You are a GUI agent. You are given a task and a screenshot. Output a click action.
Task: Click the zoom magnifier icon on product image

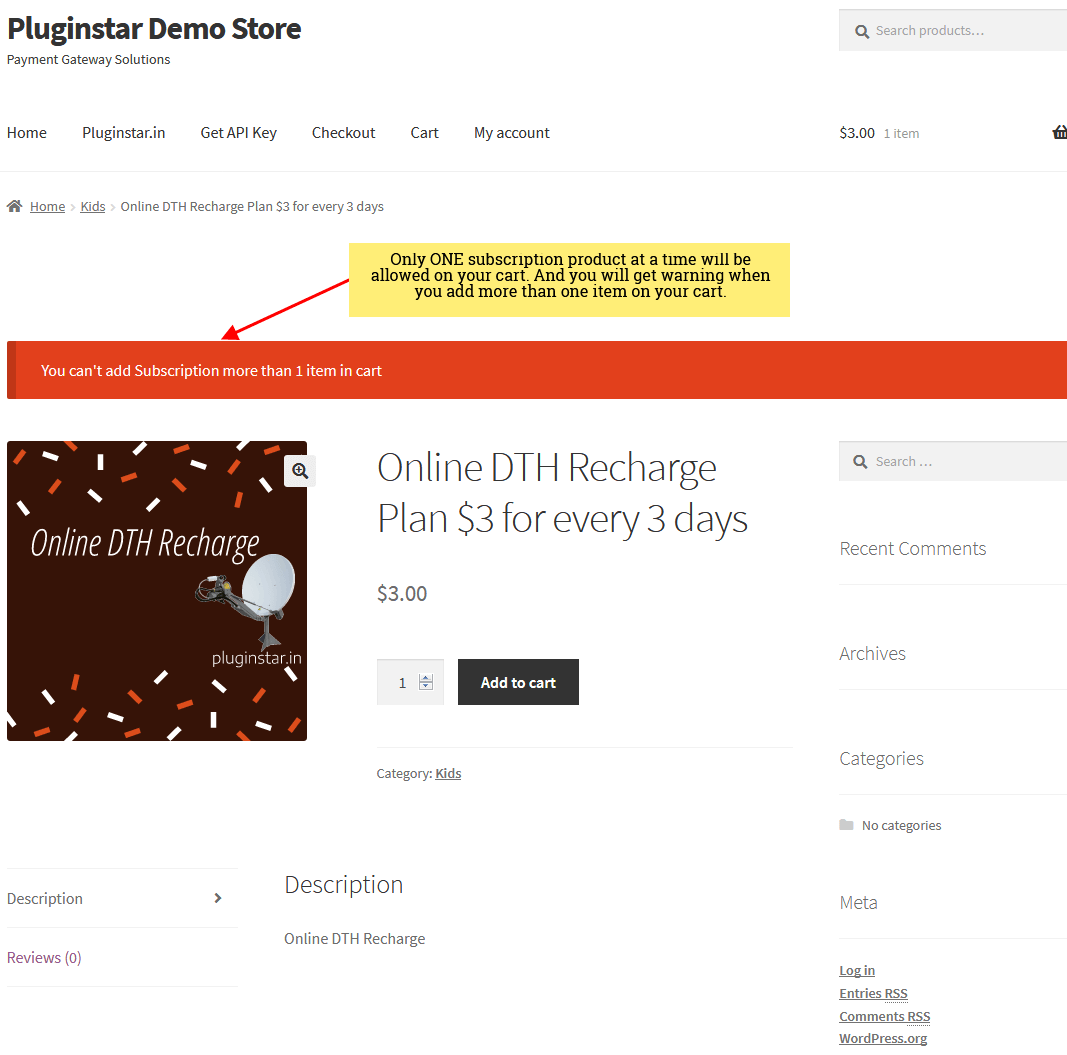(x=300, y=470)
